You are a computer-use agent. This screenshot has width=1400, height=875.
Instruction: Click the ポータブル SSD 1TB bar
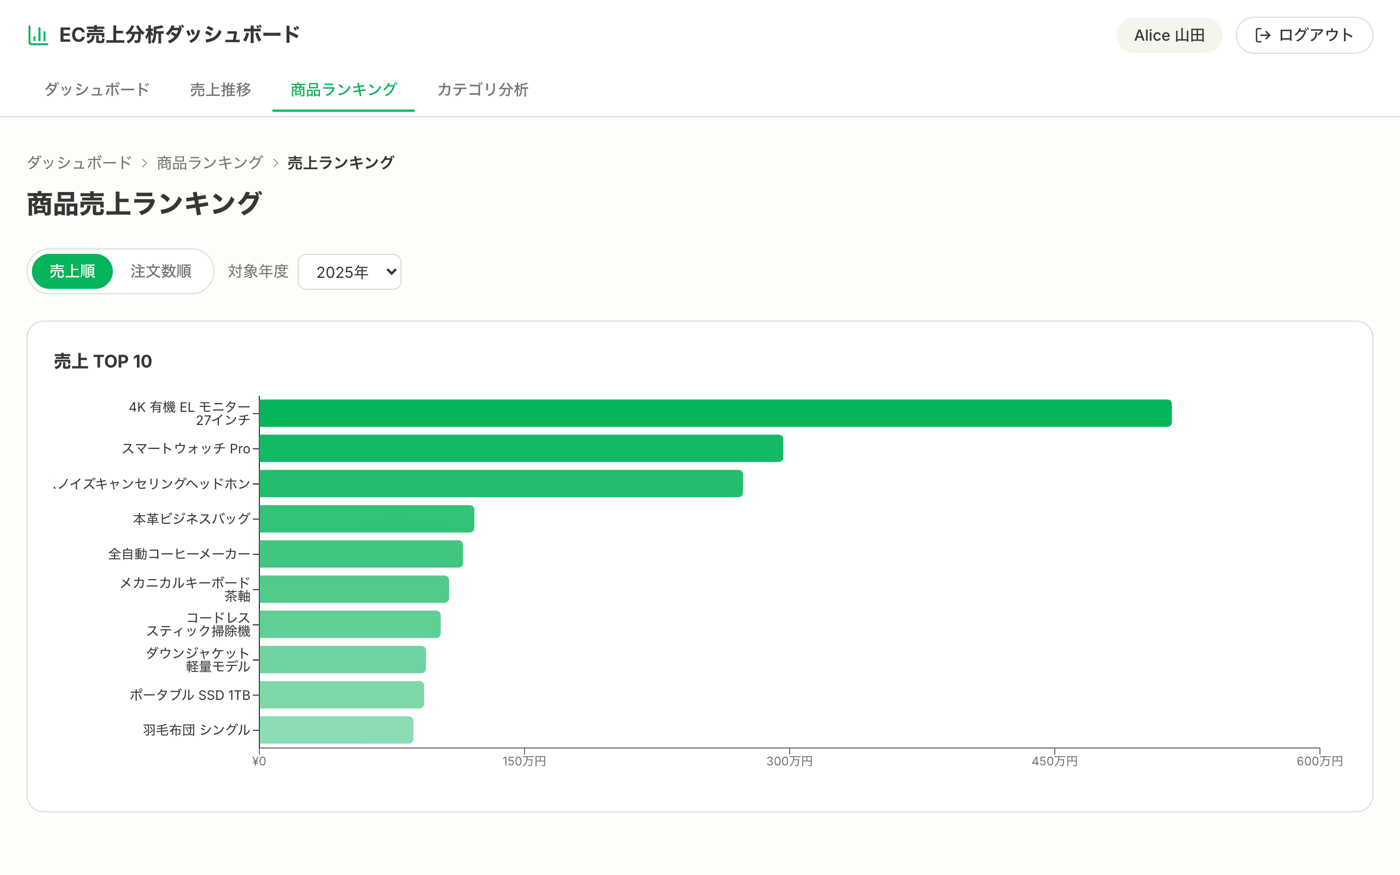pos(341,695)
